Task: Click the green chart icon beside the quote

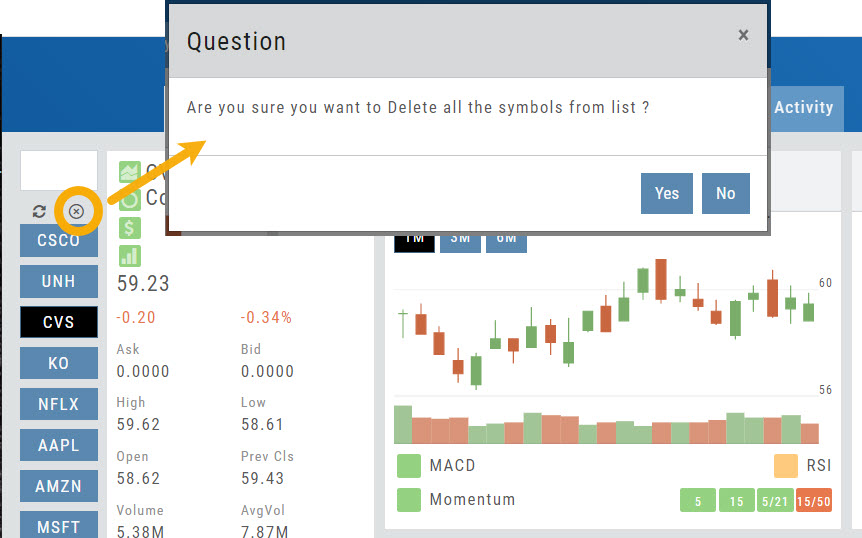Action: point(129,173)
